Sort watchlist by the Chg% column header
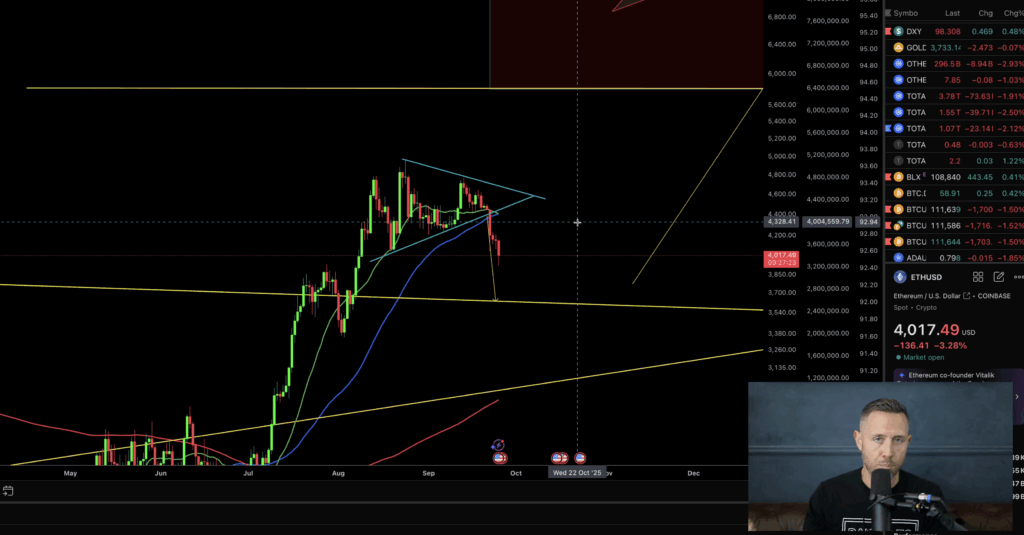Image resolution: width=1024 pixels, height=535 pixels. pos(1014,13)
